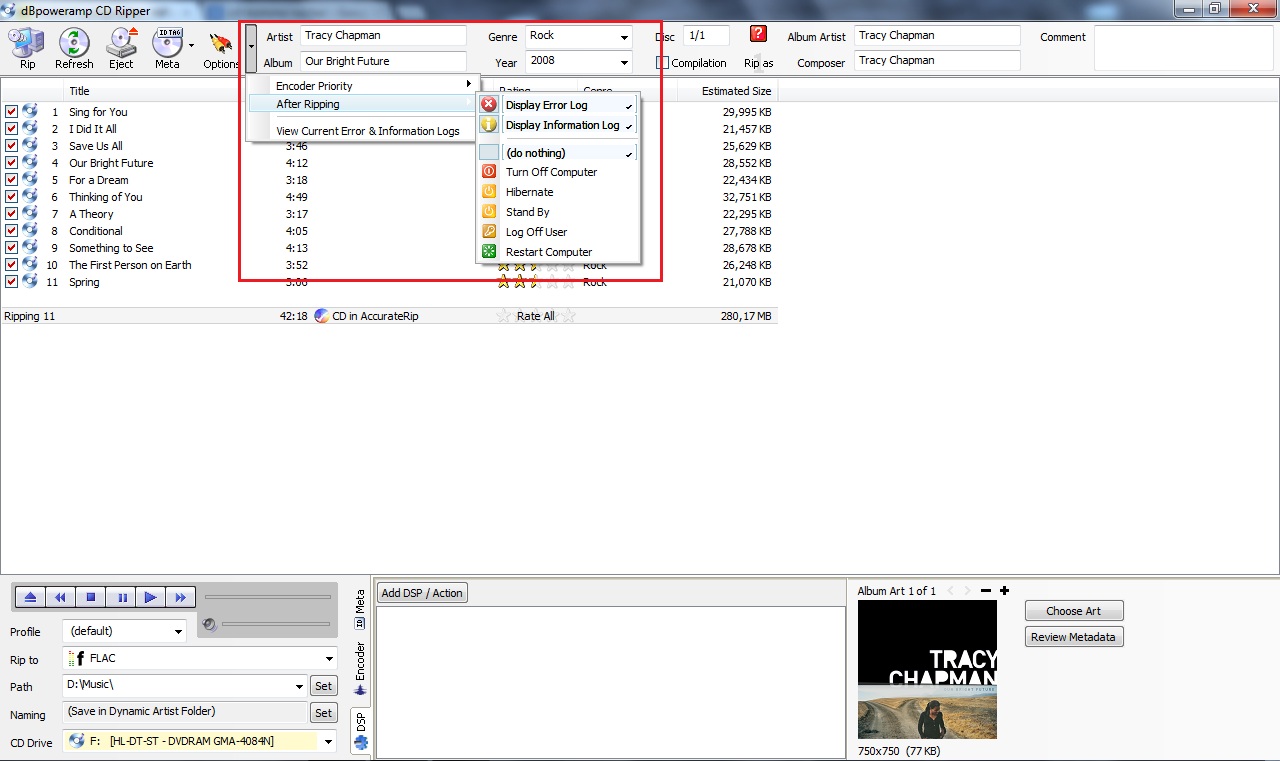Uncheck track 11 Spring checkbox
Image resolution: width=1280 pixels, height=761 pixels.
(11, 282)
